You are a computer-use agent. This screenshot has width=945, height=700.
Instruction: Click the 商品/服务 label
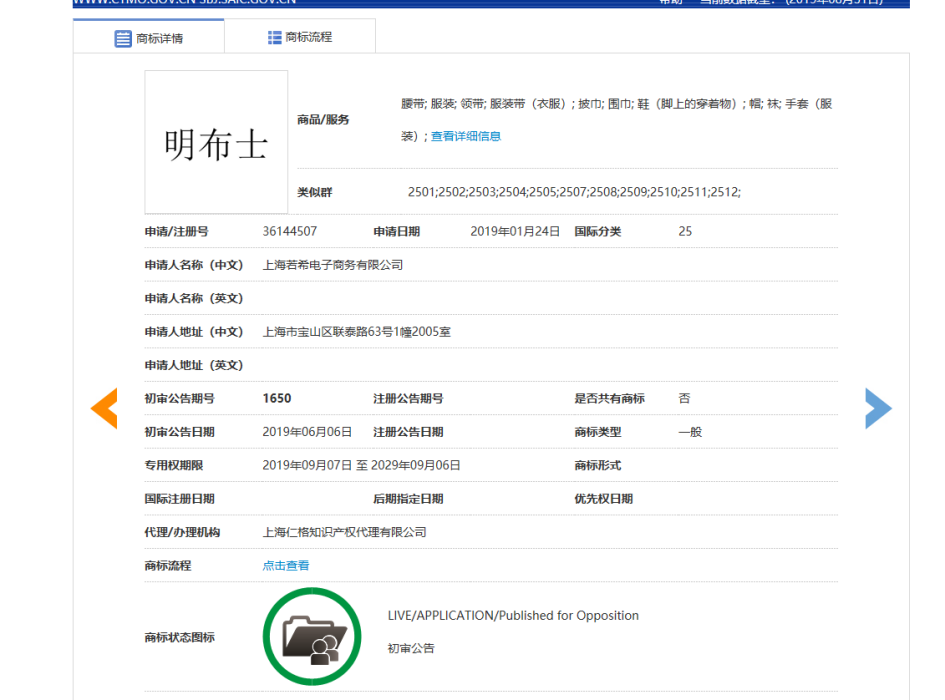[323, 119]
